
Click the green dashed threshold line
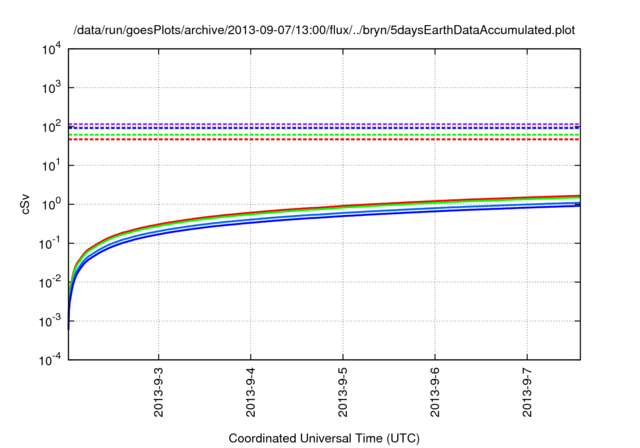point(324,135)
